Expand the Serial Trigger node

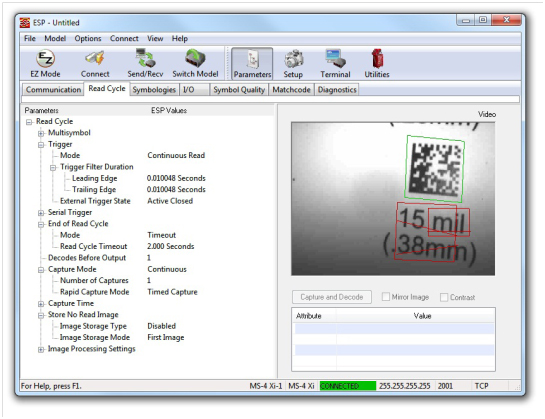click(x=41, y=213)
